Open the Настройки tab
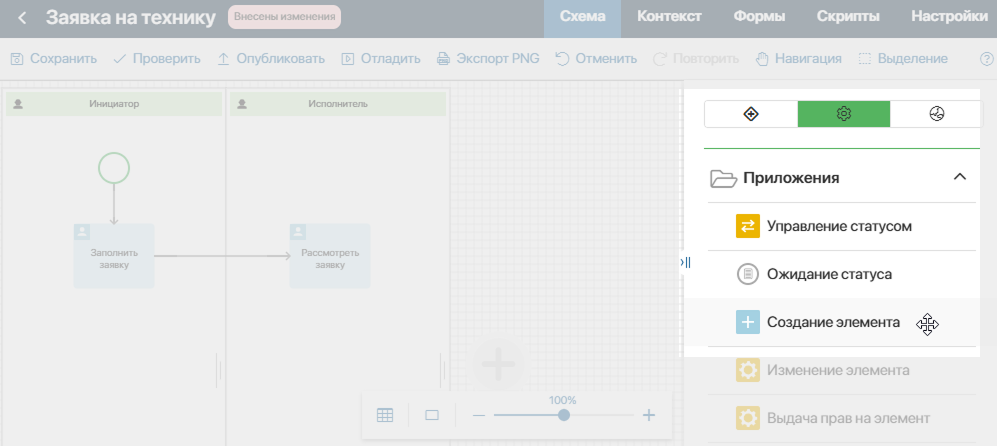The width and height of the screenshot is (997, 446). (x=949, y=17)
